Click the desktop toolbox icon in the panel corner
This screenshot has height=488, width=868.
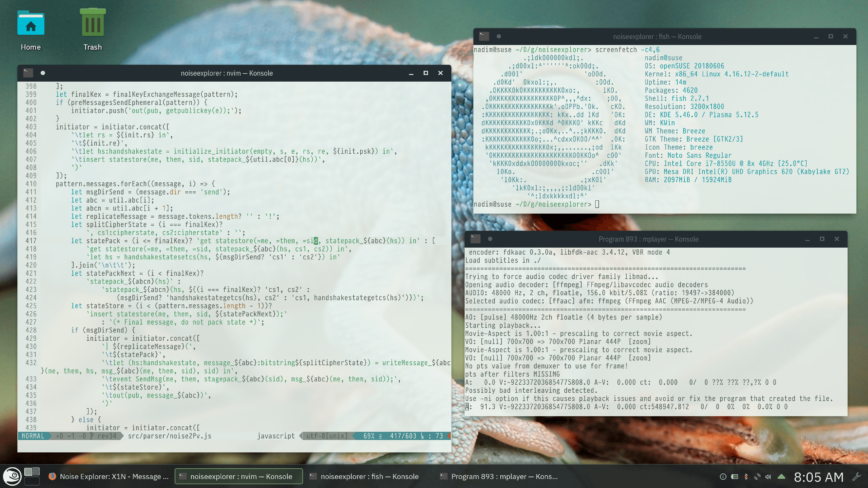coord(857,477)
